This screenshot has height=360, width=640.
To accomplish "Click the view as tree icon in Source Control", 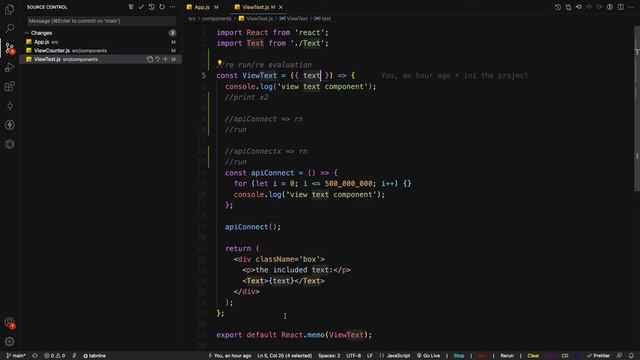I will click(x=131, y=7).
